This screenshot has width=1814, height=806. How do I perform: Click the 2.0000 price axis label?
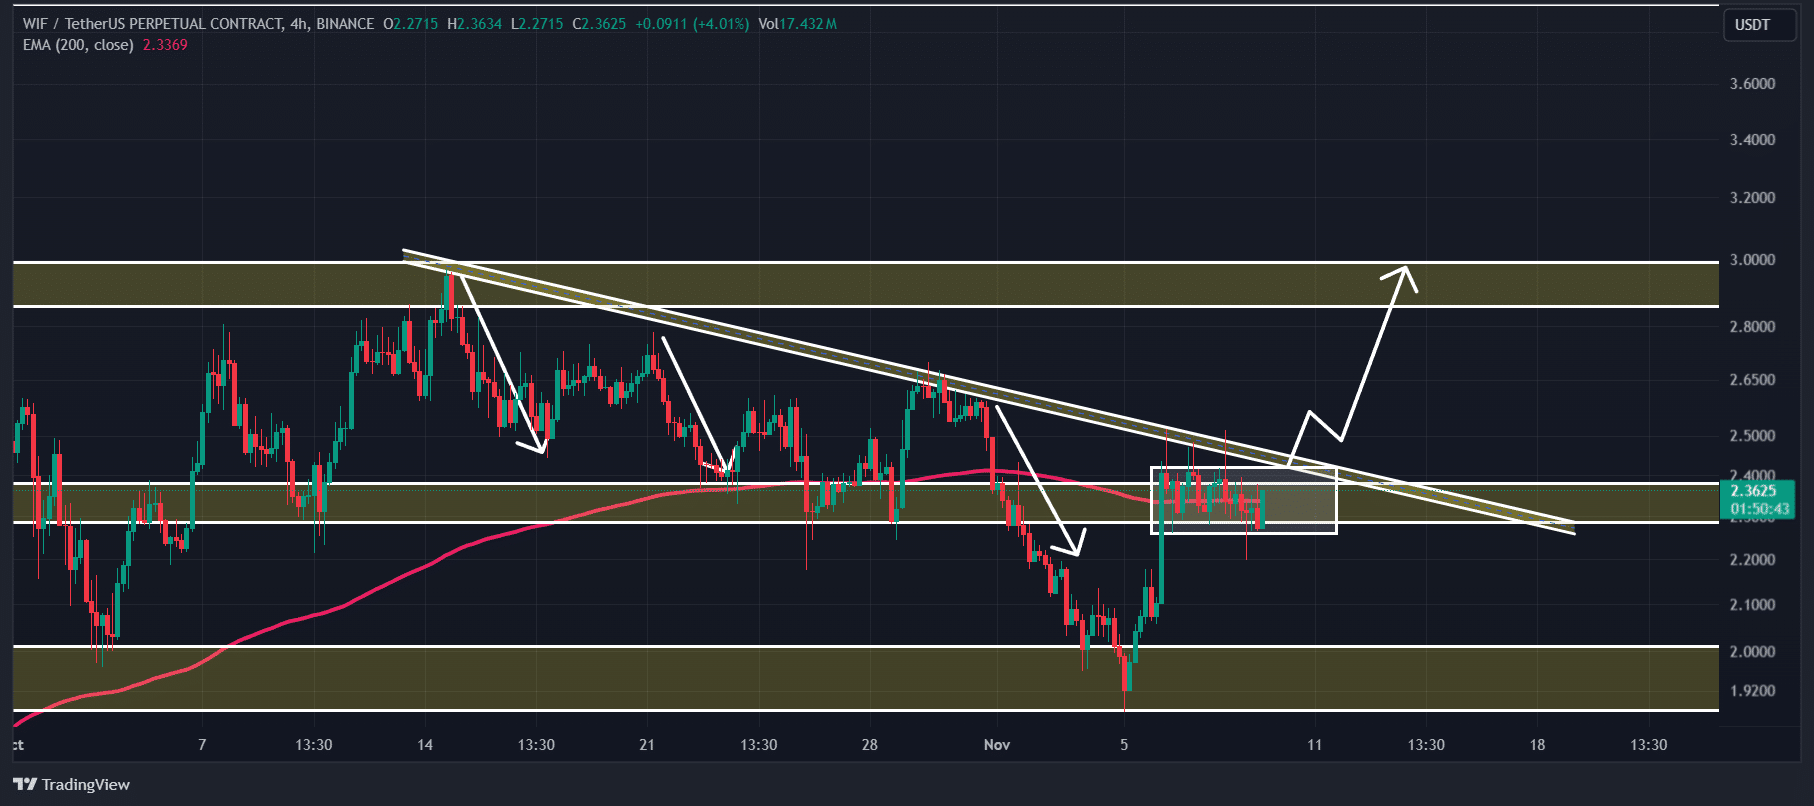click(x=1752, y=652)
